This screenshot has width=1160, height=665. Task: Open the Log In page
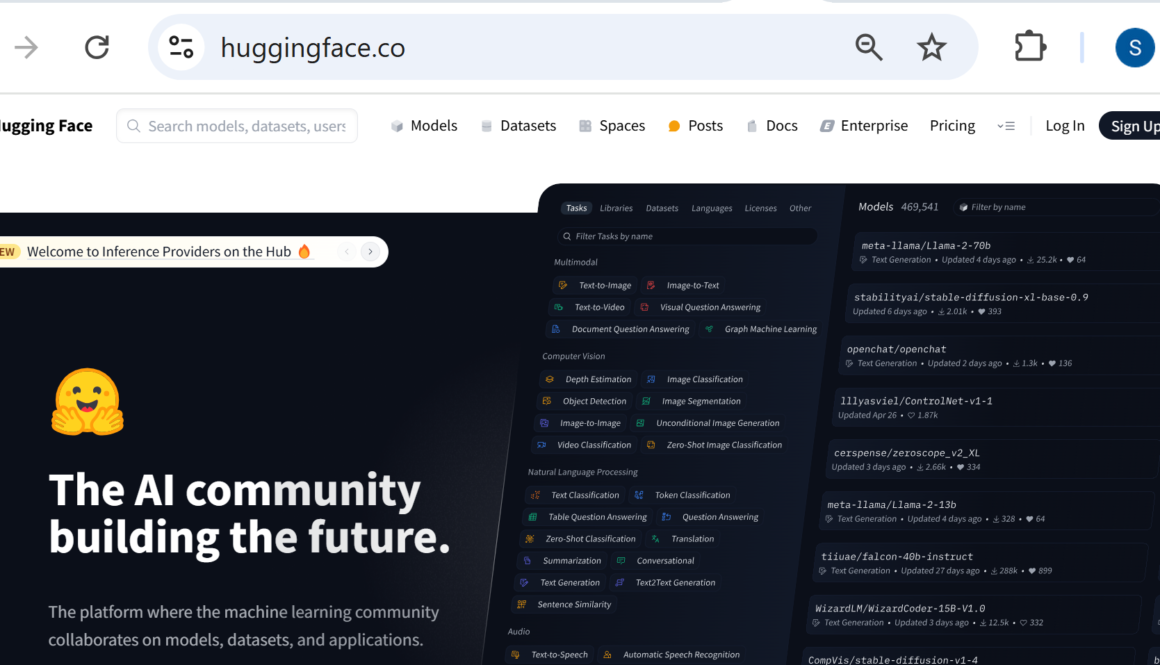1064,125
